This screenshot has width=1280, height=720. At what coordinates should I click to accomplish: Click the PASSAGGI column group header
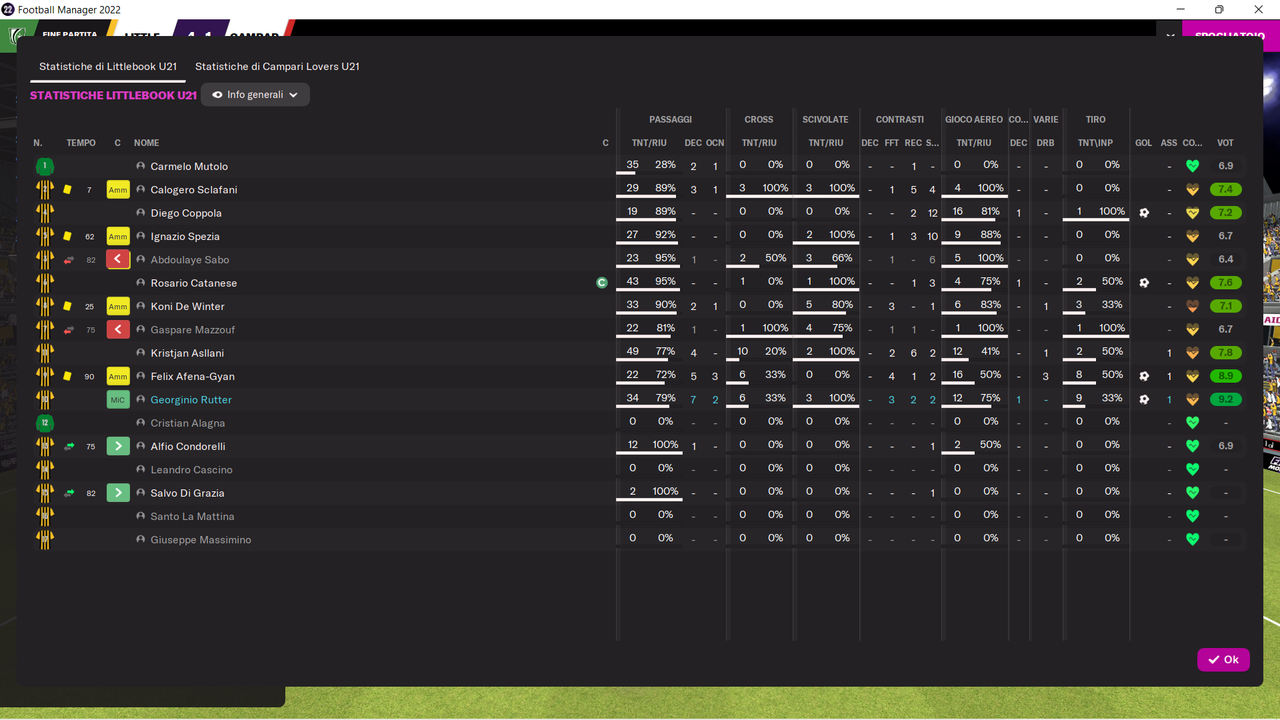pos(670,120)
